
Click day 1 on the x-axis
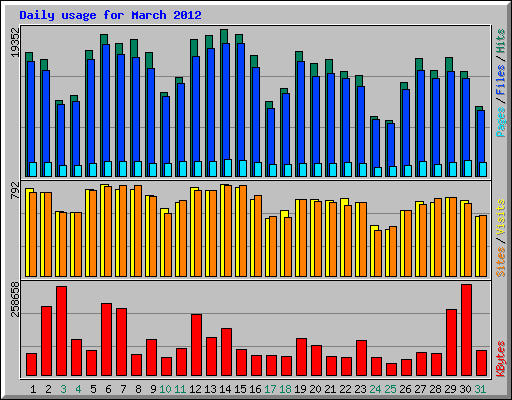[x=33, y=389]
